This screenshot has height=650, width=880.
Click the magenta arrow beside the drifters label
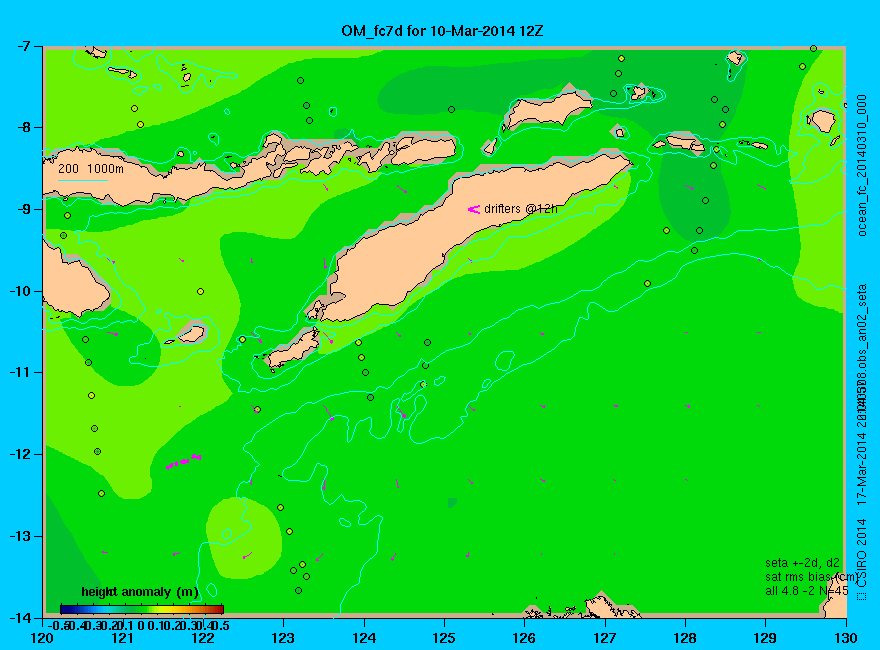(x=474, y=209)
